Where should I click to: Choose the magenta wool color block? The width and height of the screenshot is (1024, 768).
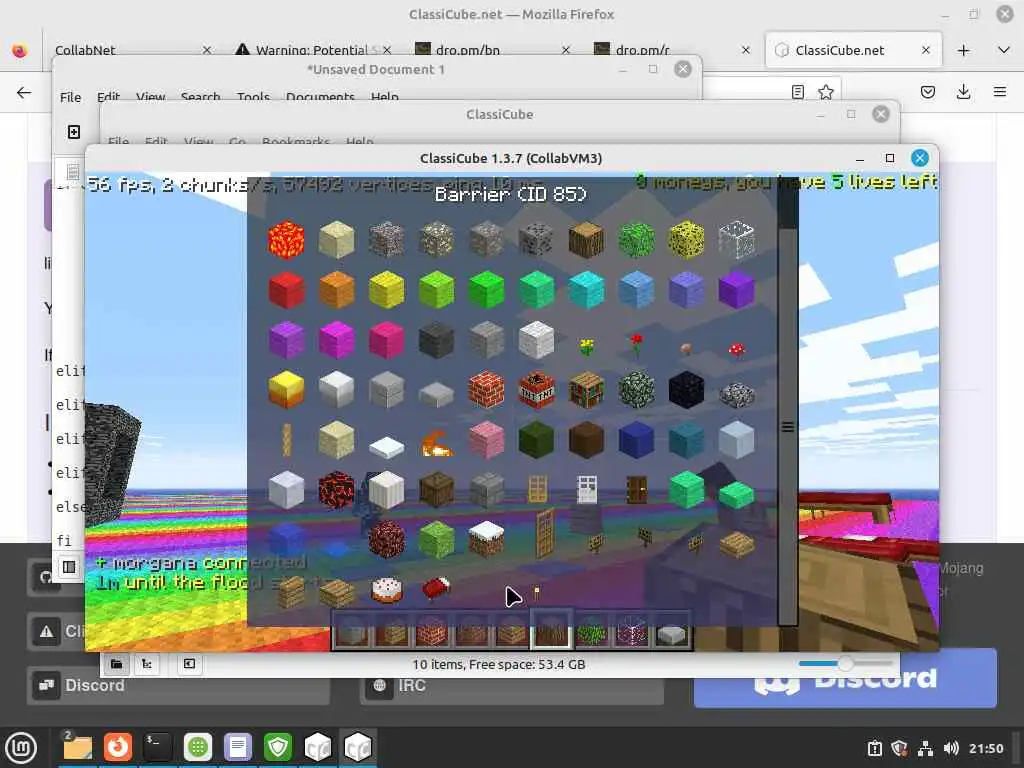(336, 340)
